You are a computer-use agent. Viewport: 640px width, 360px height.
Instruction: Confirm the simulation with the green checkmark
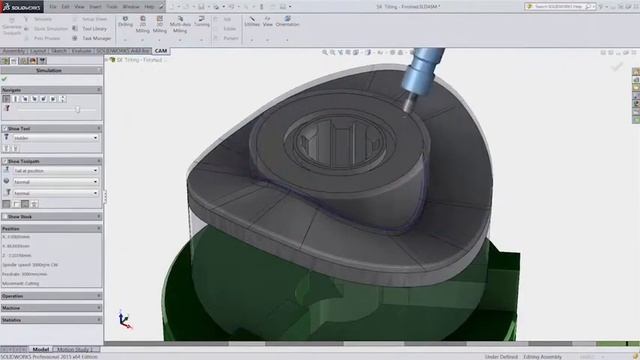coord(4,79)
